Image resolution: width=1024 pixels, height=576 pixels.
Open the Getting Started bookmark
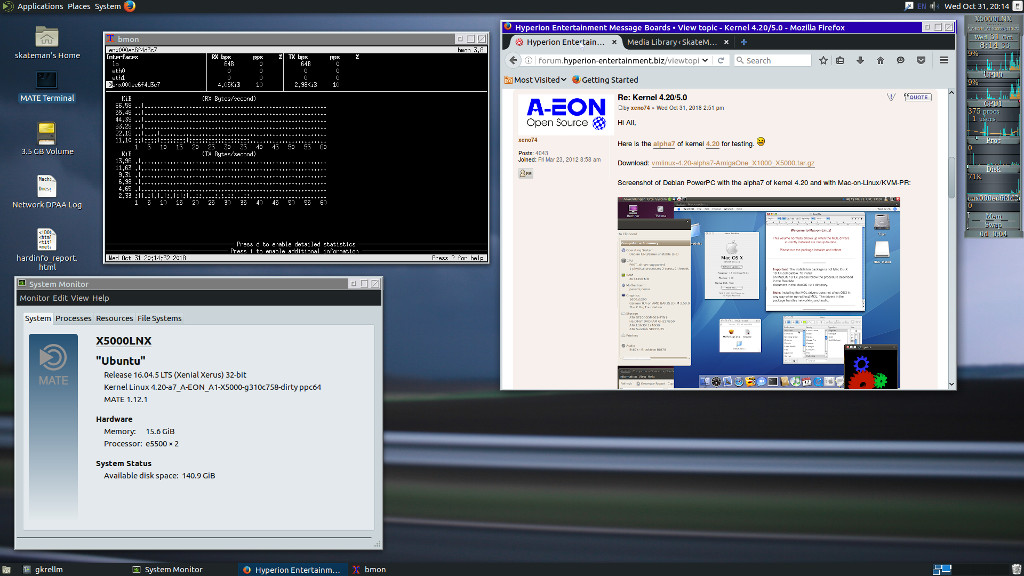(605, 80)
